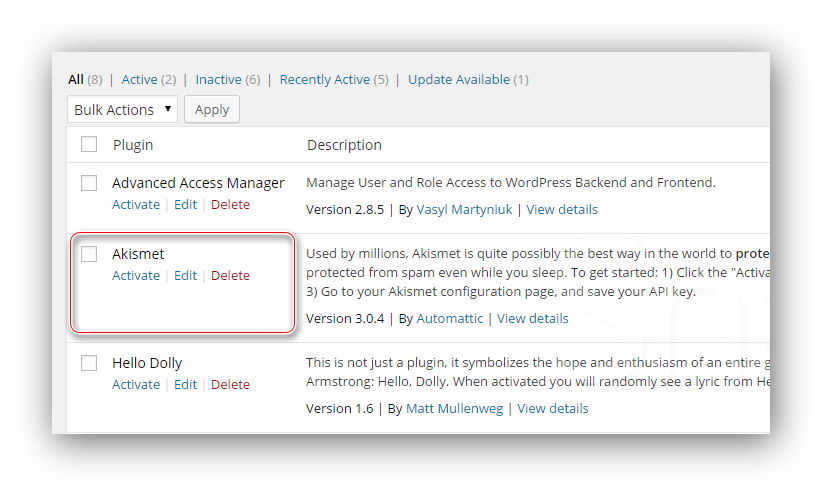822x486 pixels.
Task: Open Vasyl Martyniuk author link
Action: coord(465,209)
